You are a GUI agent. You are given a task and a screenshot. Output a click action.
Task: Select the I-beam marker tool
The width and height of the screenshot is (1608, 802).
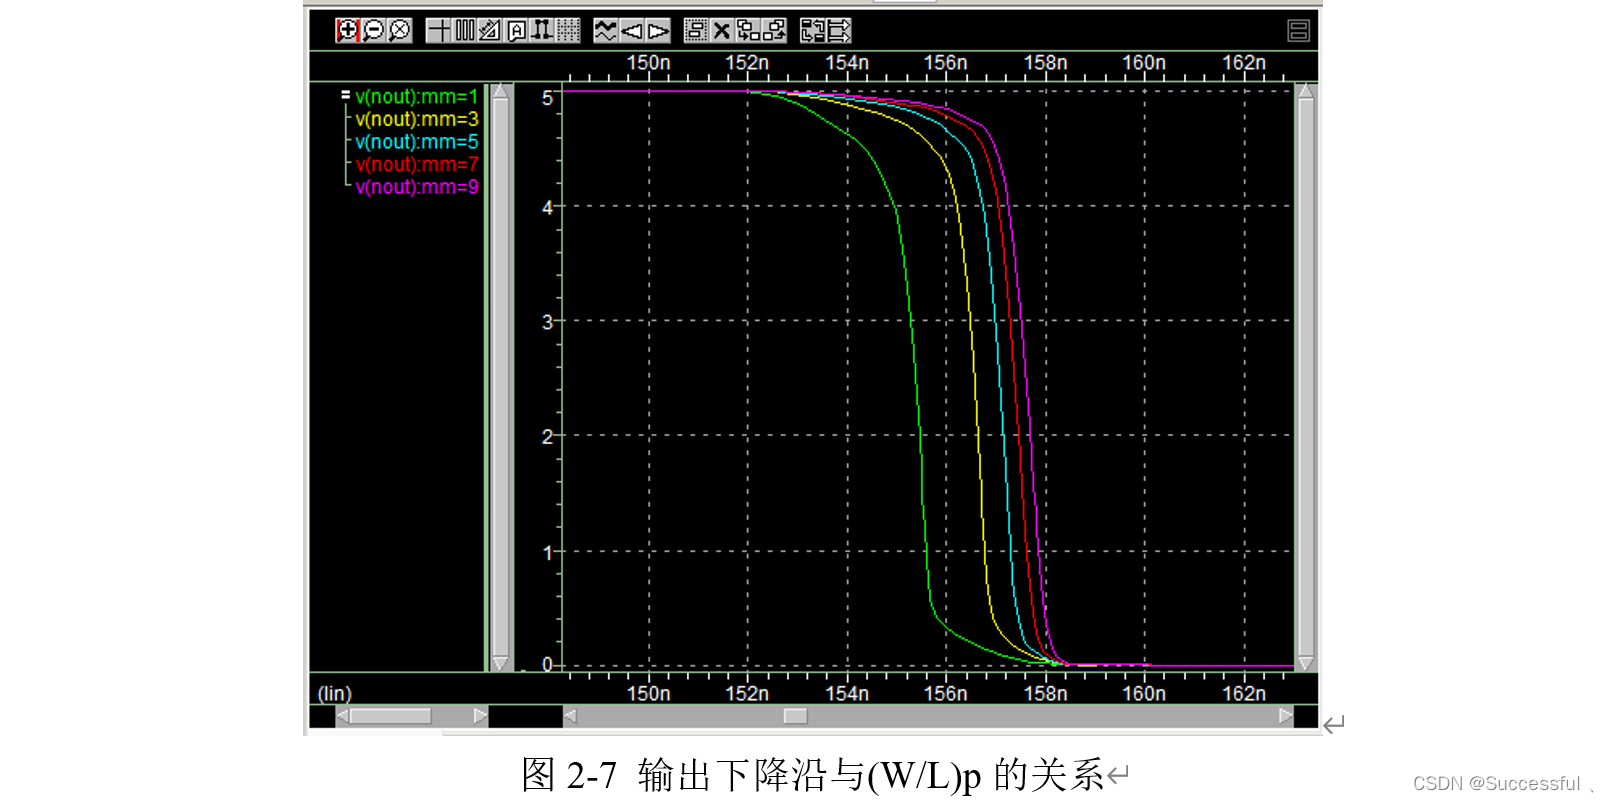[x=542, y=31]
